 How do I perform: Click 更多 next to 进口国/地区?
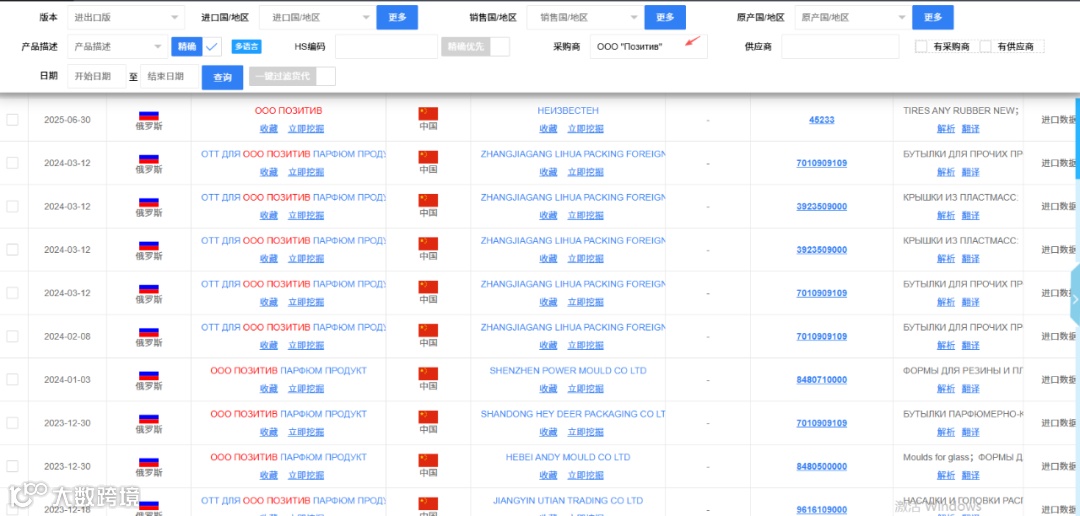click(x=397, y=17)
